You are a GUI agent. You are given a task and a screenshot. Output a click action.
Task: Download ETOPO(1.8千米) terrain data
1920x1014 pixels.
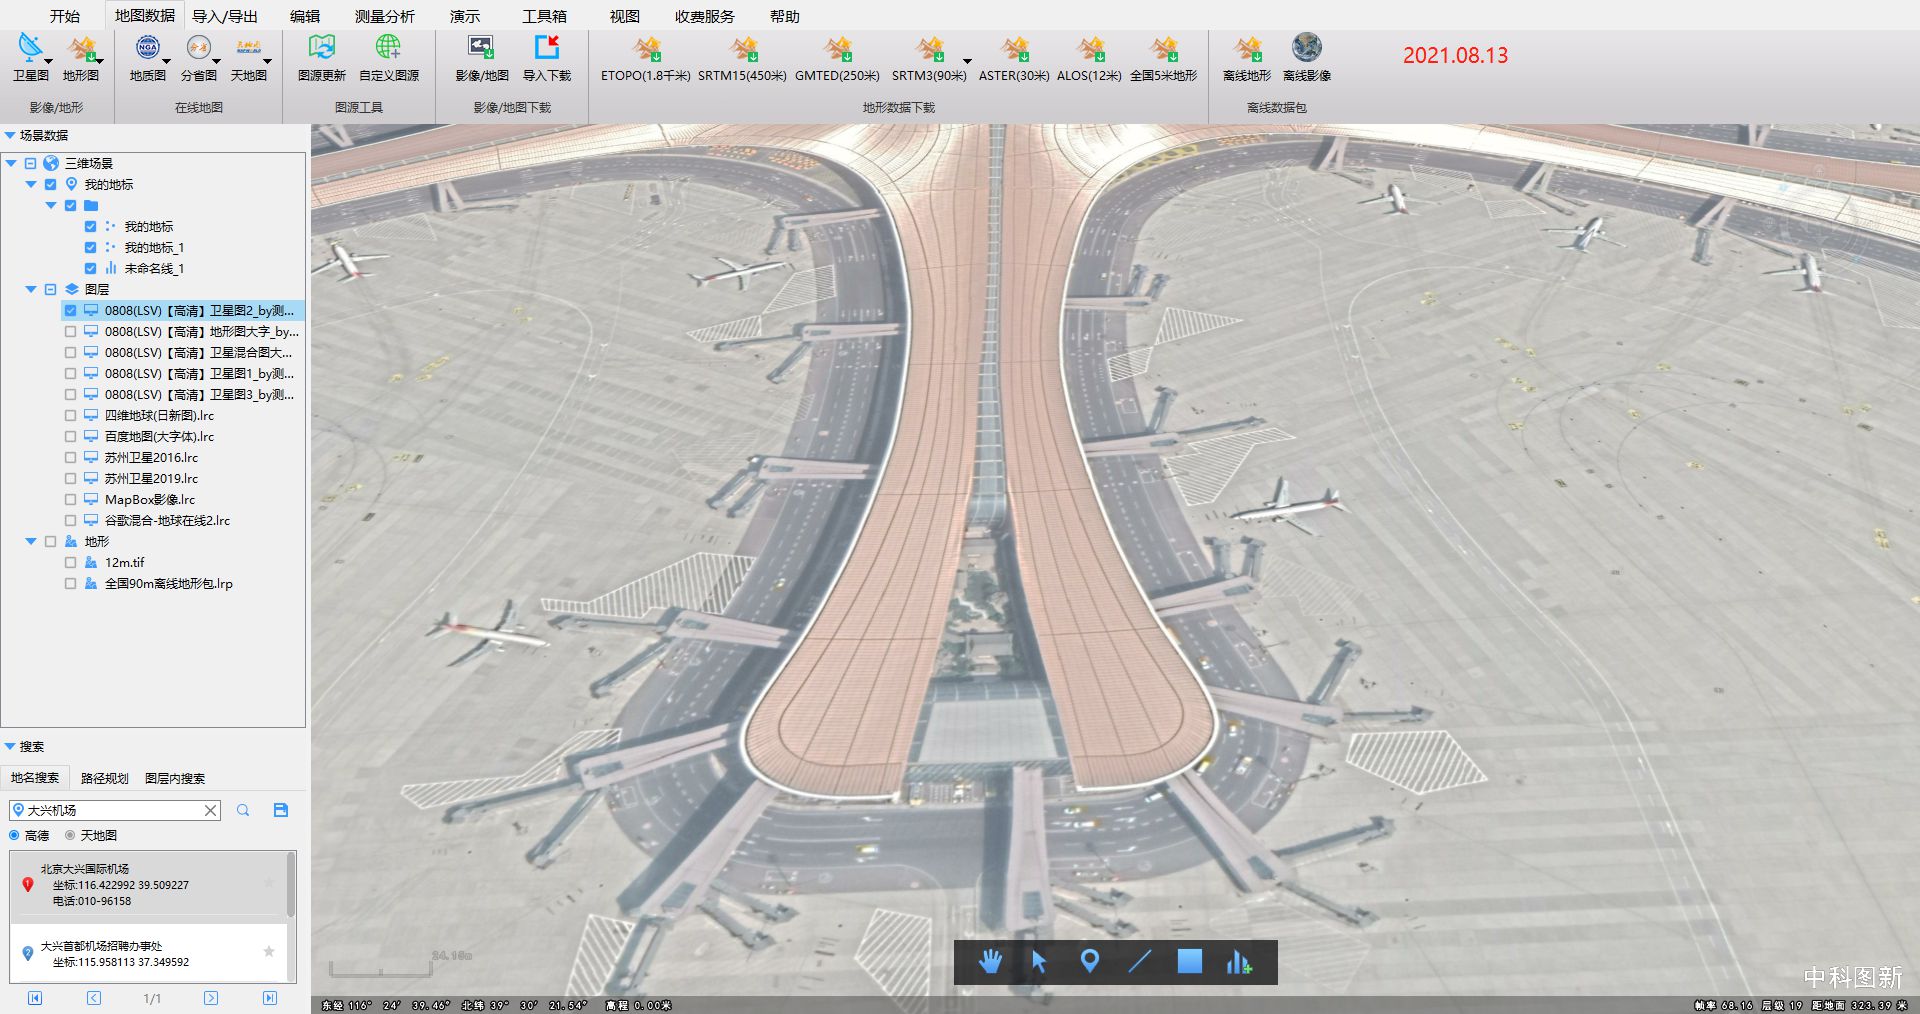click(645, 57)
